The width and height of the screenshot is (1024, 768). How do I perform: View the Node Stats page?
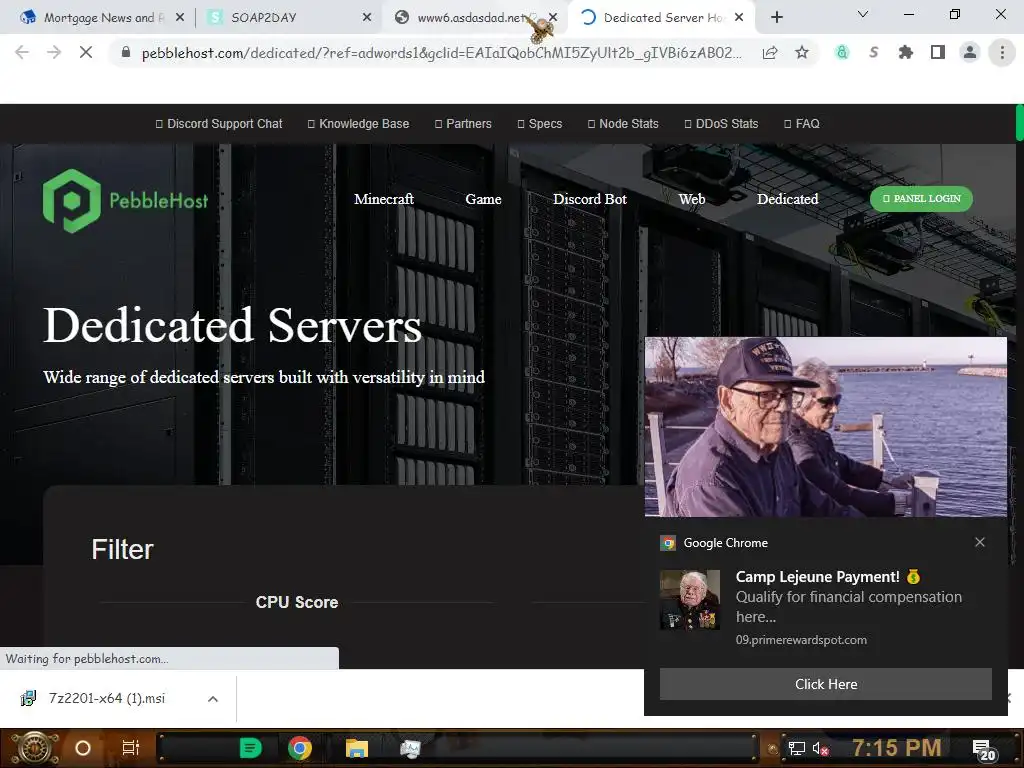(x=623, y=123)
